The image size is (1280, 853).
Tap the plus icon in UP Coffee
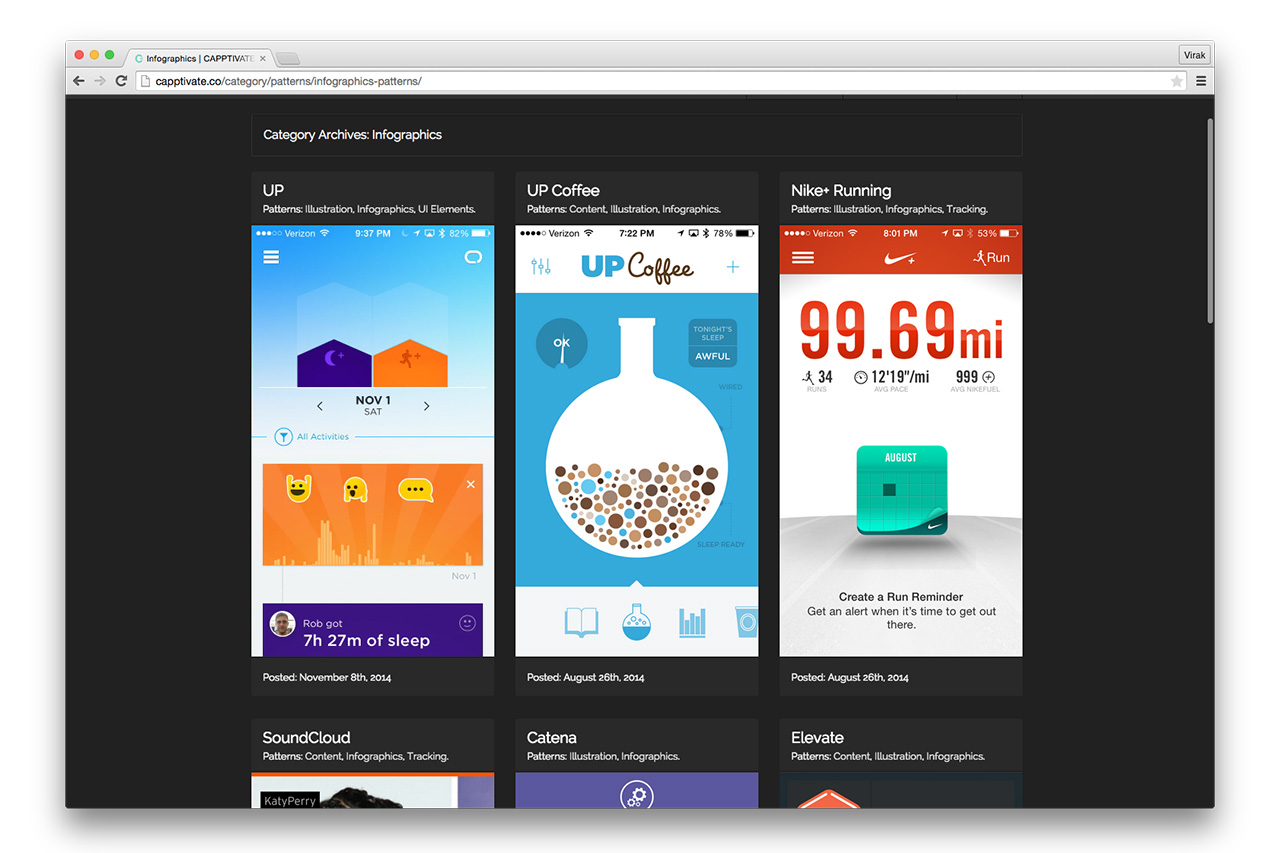pos(733,267)
